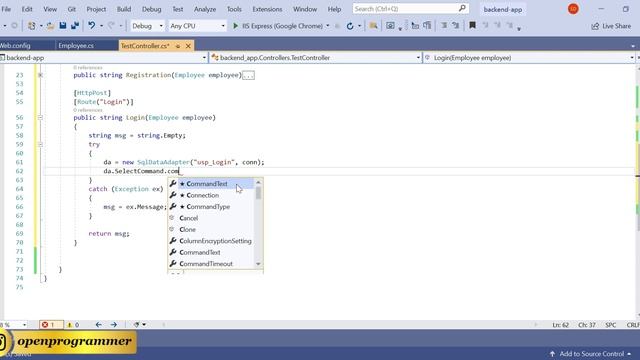Click the browser refresh icon
Screen dimensions: 640x360
(x=350, y=26)
